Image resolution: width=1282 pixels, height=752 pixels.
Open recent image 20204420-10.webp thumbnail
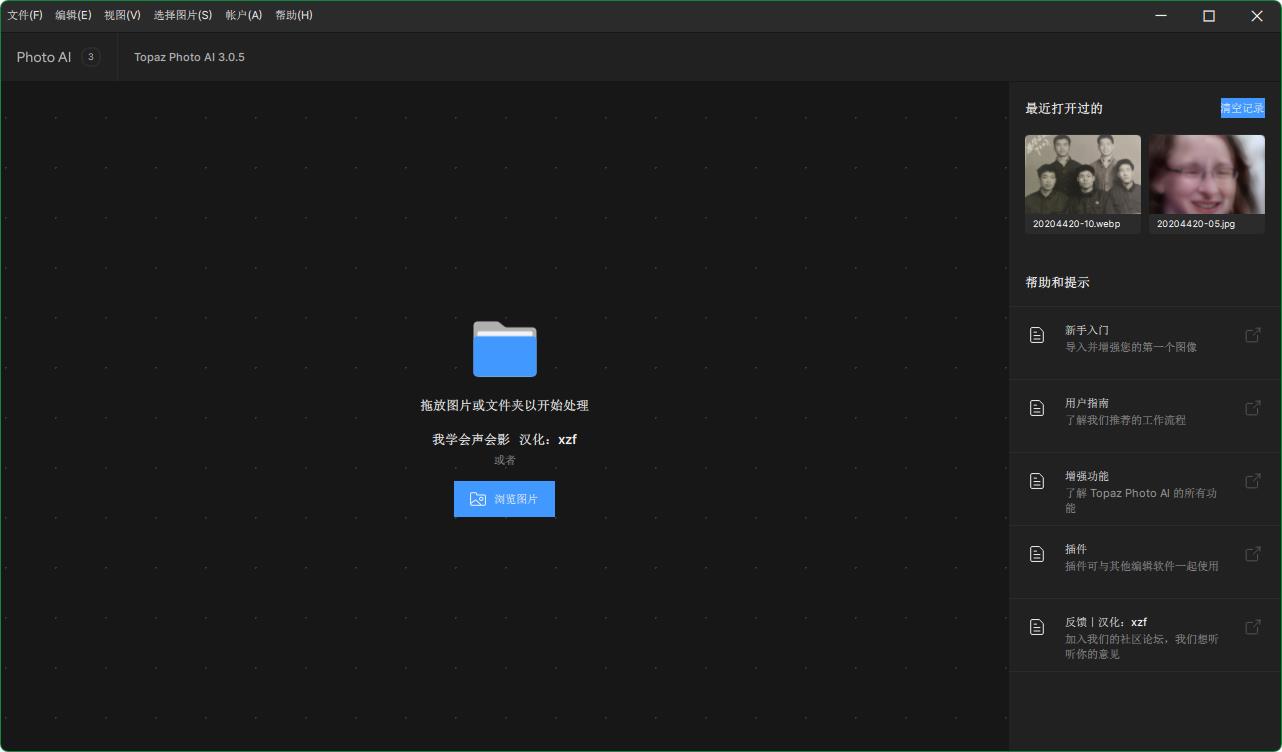tap(1083, 175)
